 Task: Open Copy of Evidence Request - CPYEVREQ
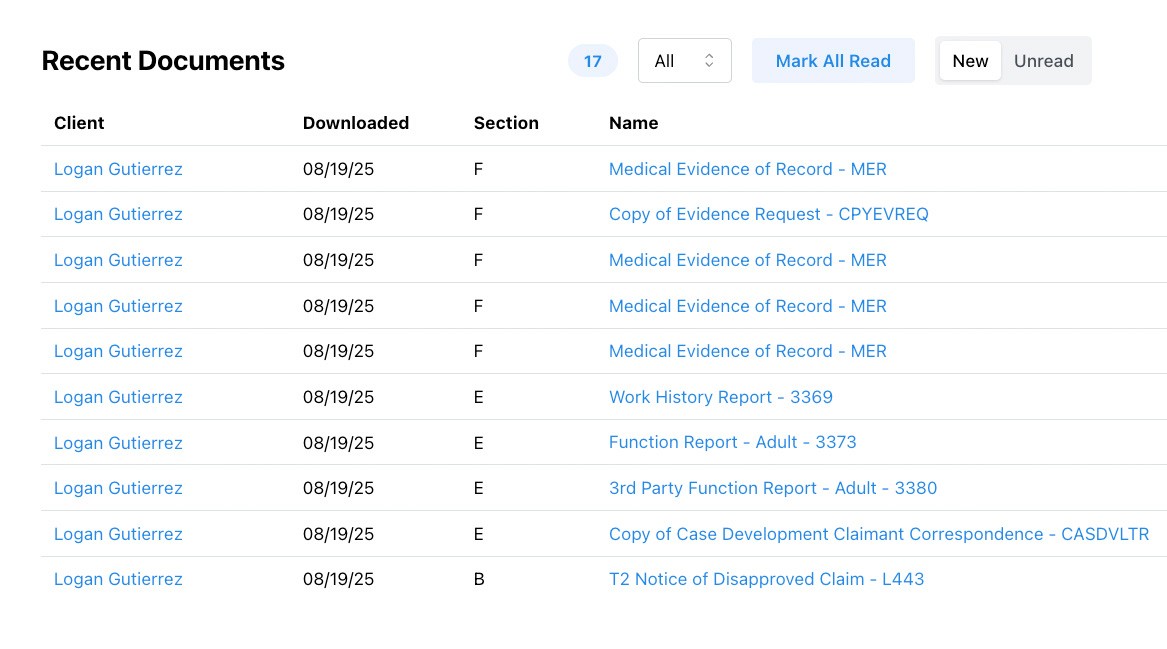tap(768, 214)
